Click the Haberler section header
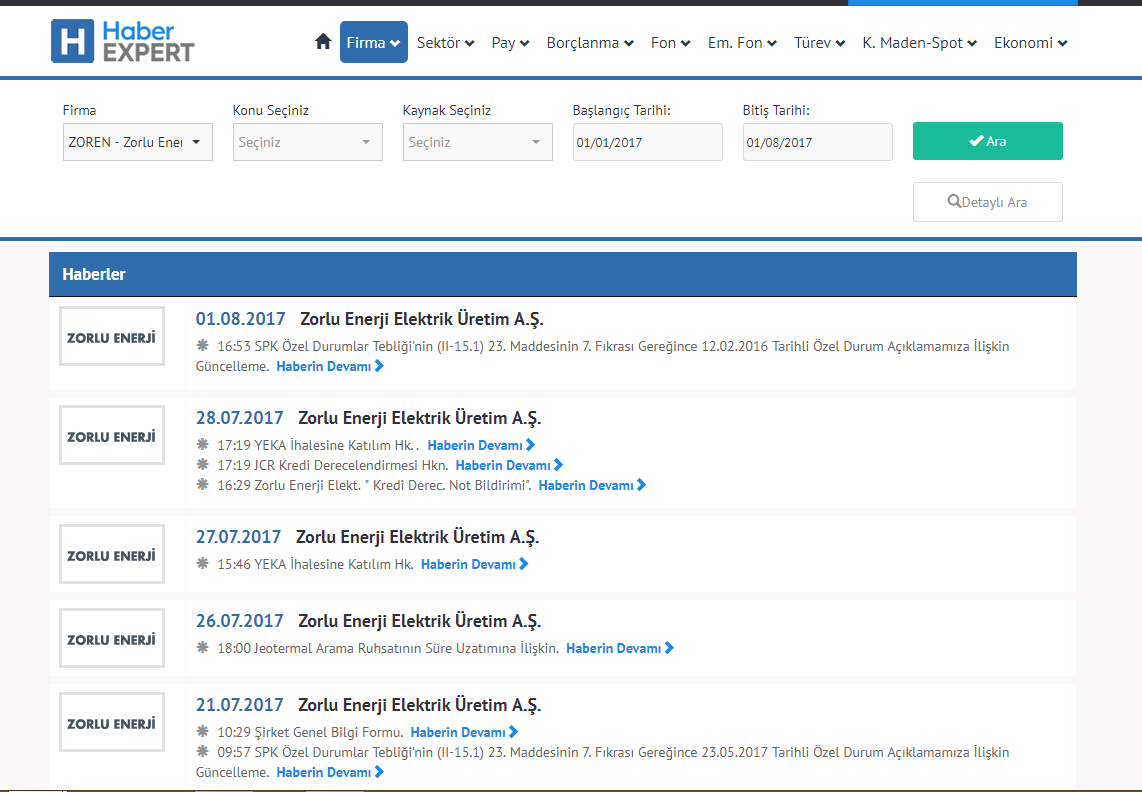Viewport: 1142px width, 792px height. (563, 275)
